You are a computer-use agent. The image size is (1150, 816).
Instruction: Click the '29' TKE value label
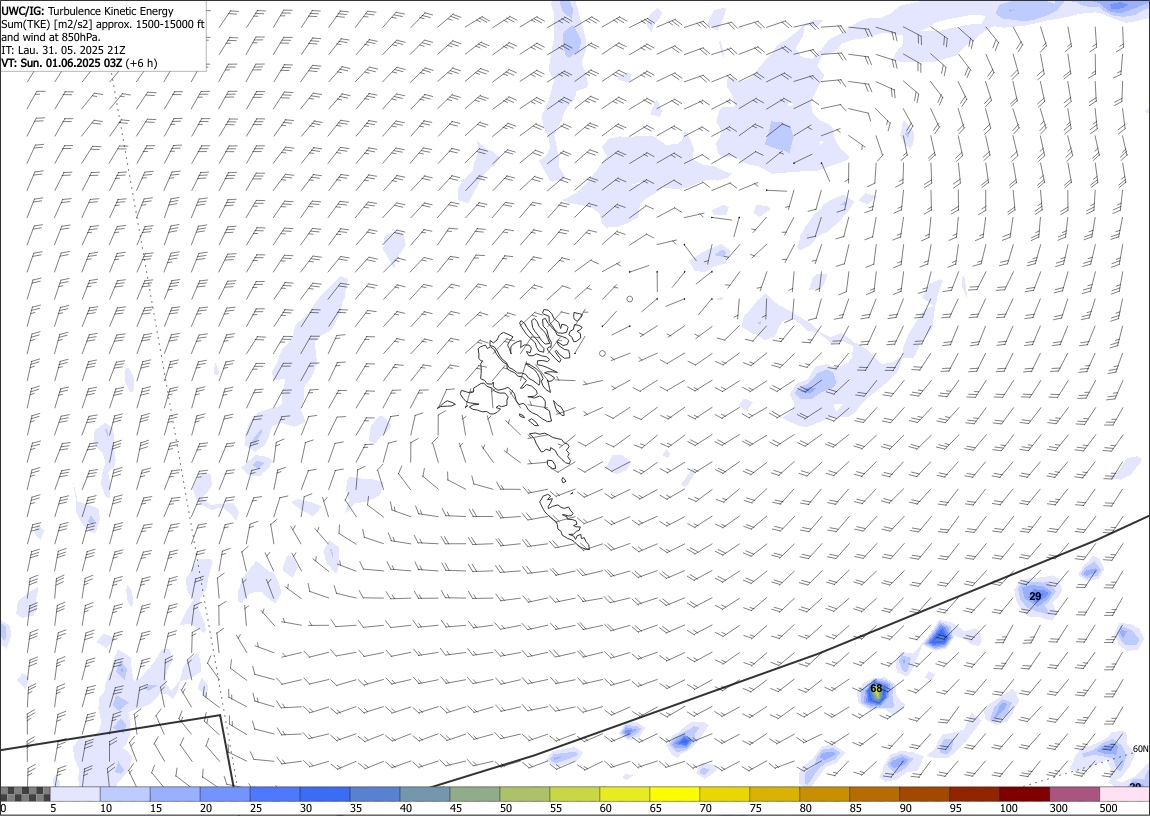point(1035,596)
